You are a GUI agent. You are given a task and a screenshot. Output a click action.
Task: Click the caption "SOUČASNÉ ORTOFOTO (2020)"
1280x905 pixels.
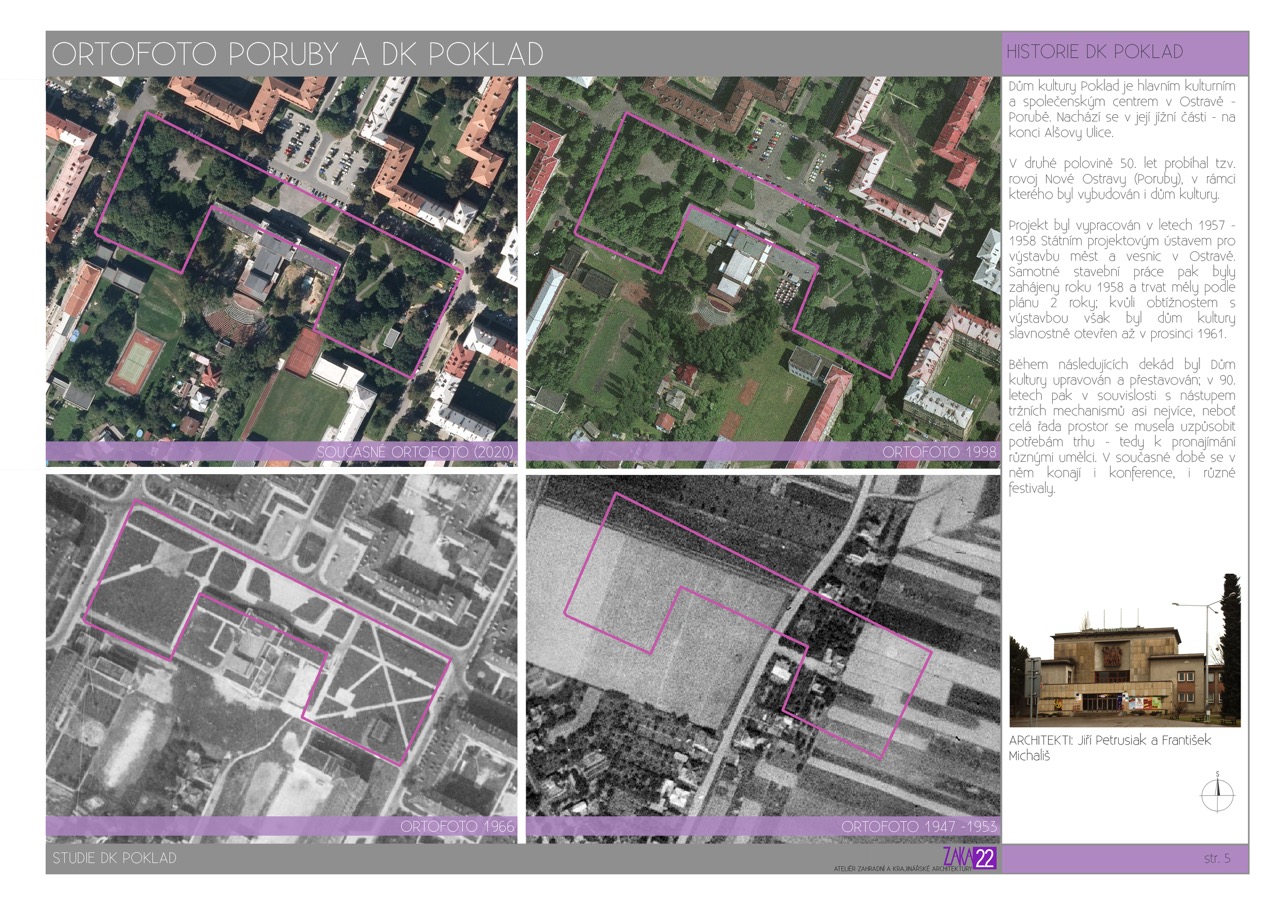(x=414, y=453)
